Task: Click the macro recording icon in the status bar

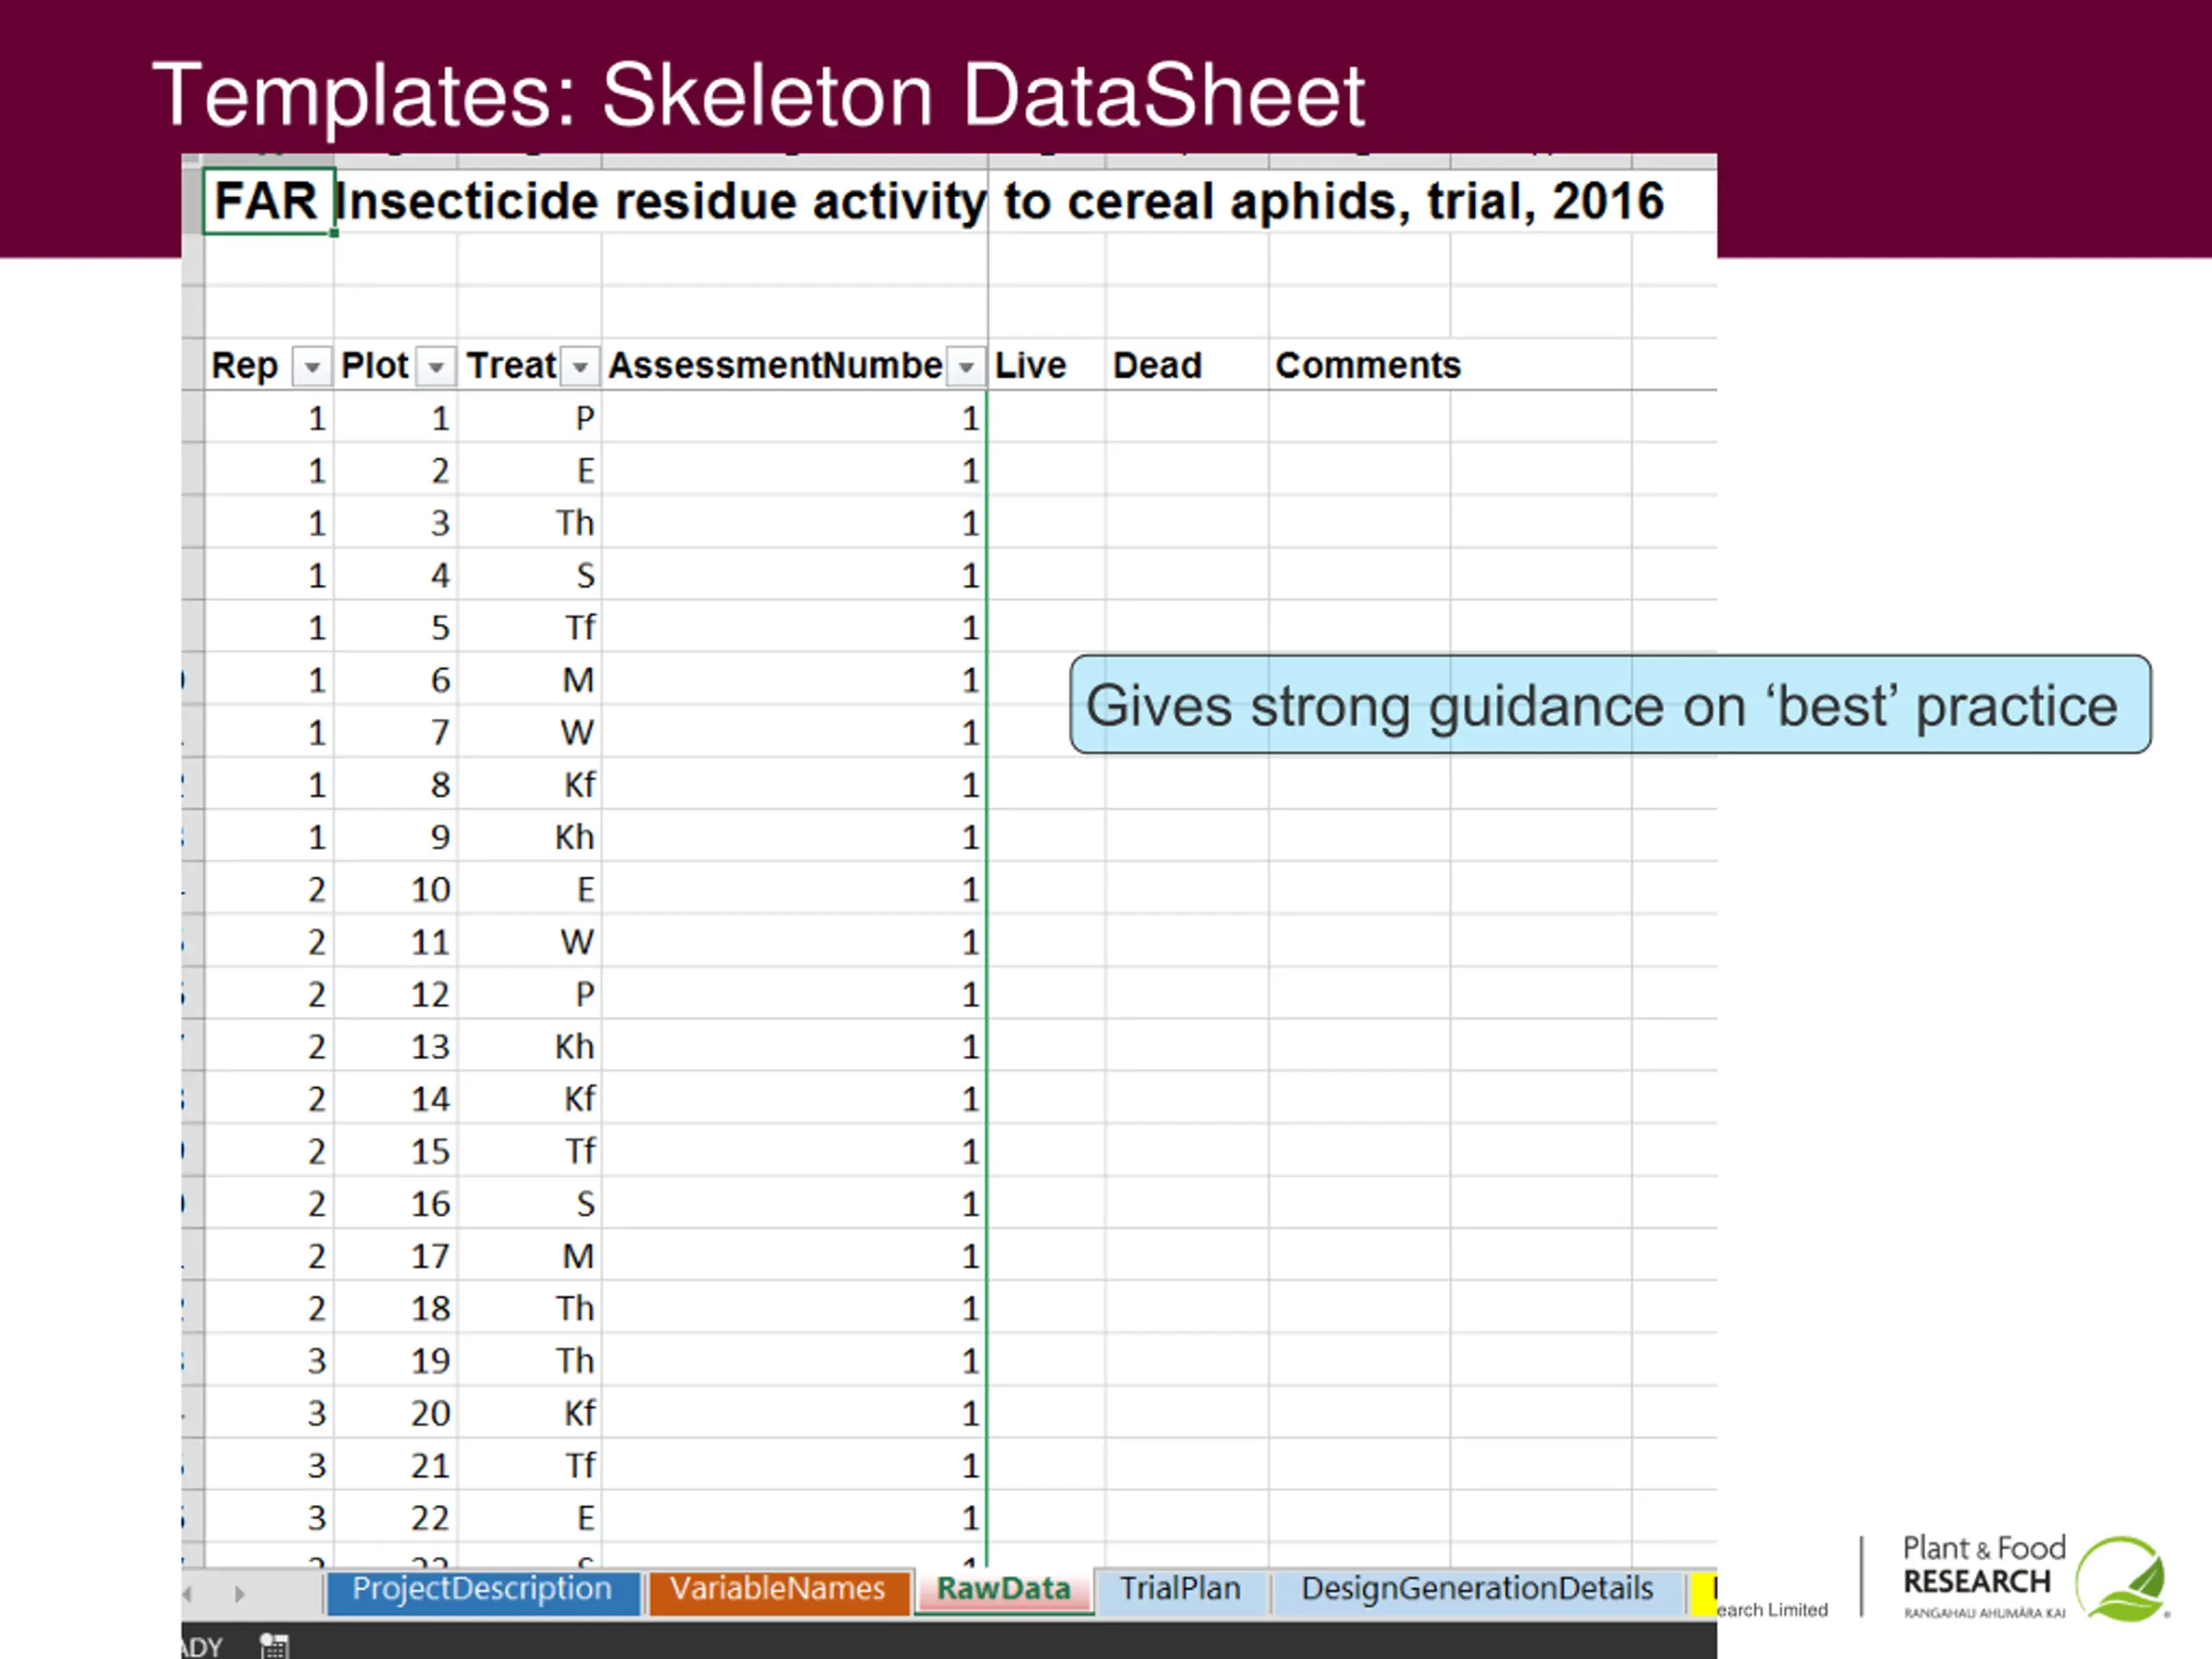Action: (274, 1645)
